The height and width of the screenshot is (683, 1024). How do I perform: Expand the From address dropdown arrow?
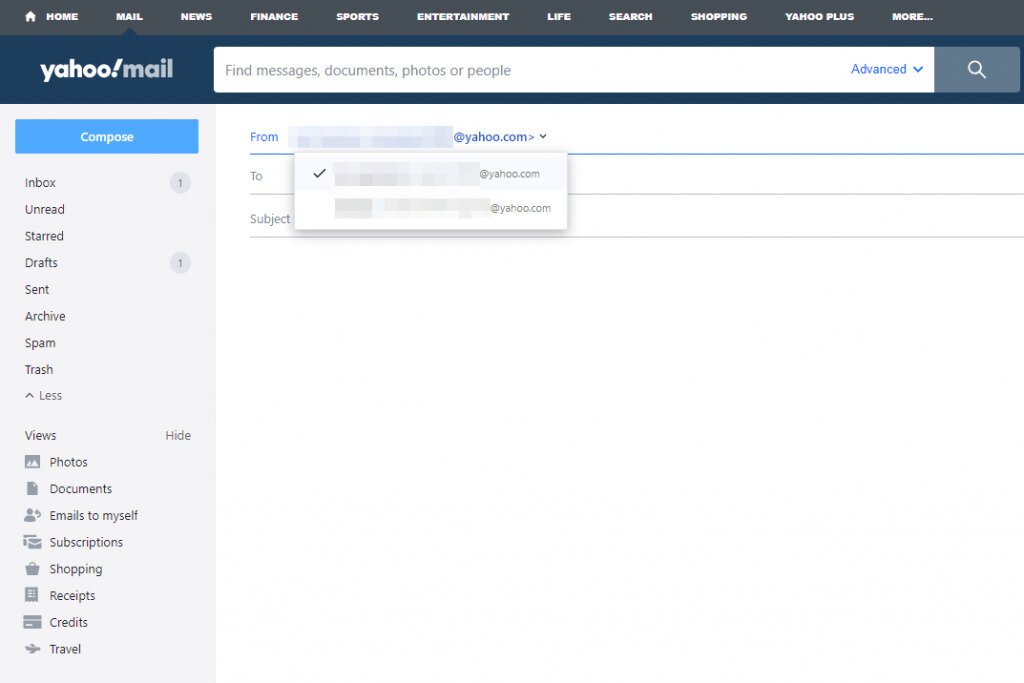pos(543,137)
